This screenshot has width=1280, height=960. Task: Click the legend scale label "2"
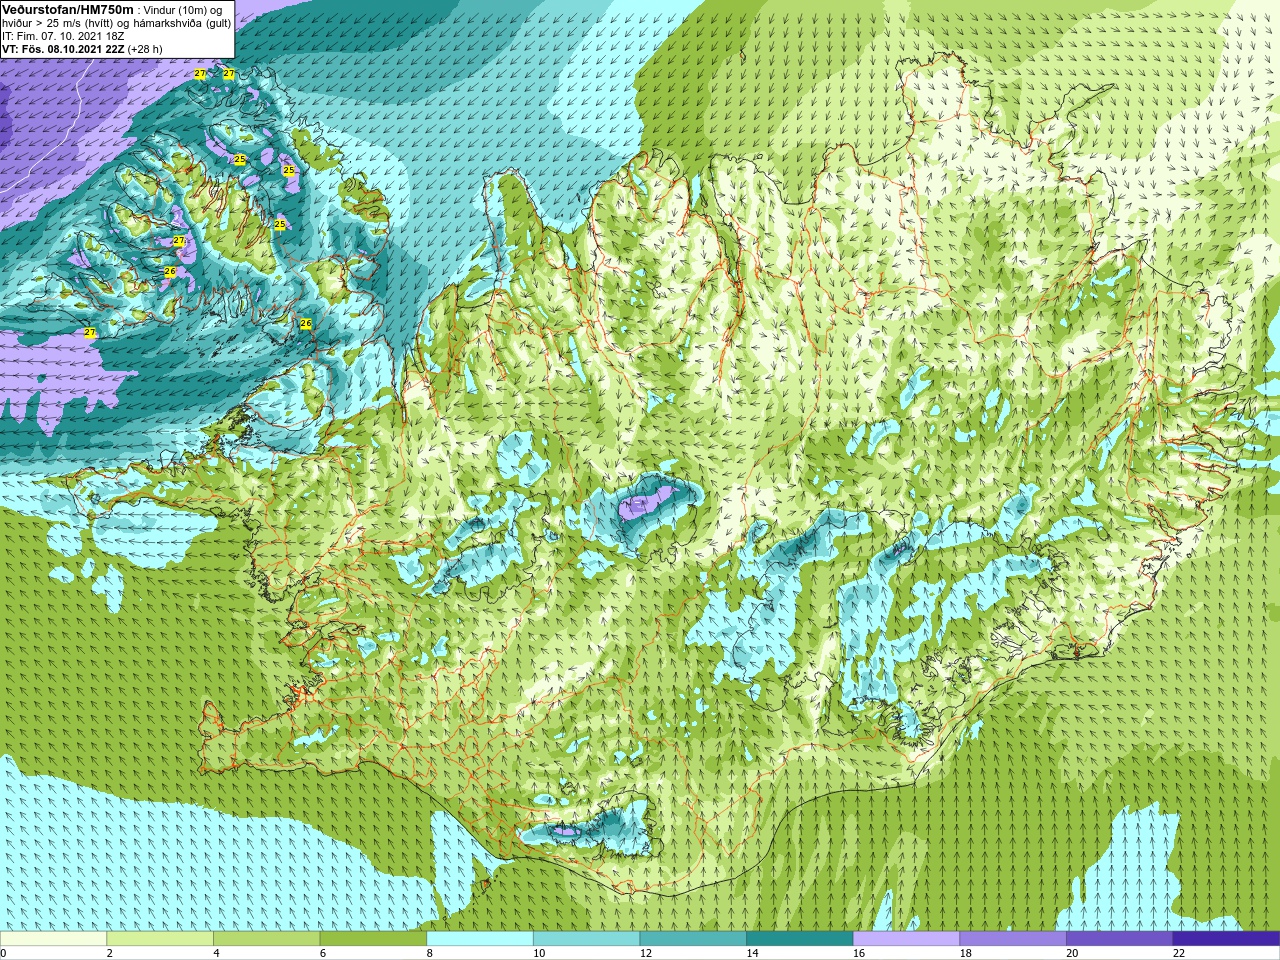(x=110, y=953)
